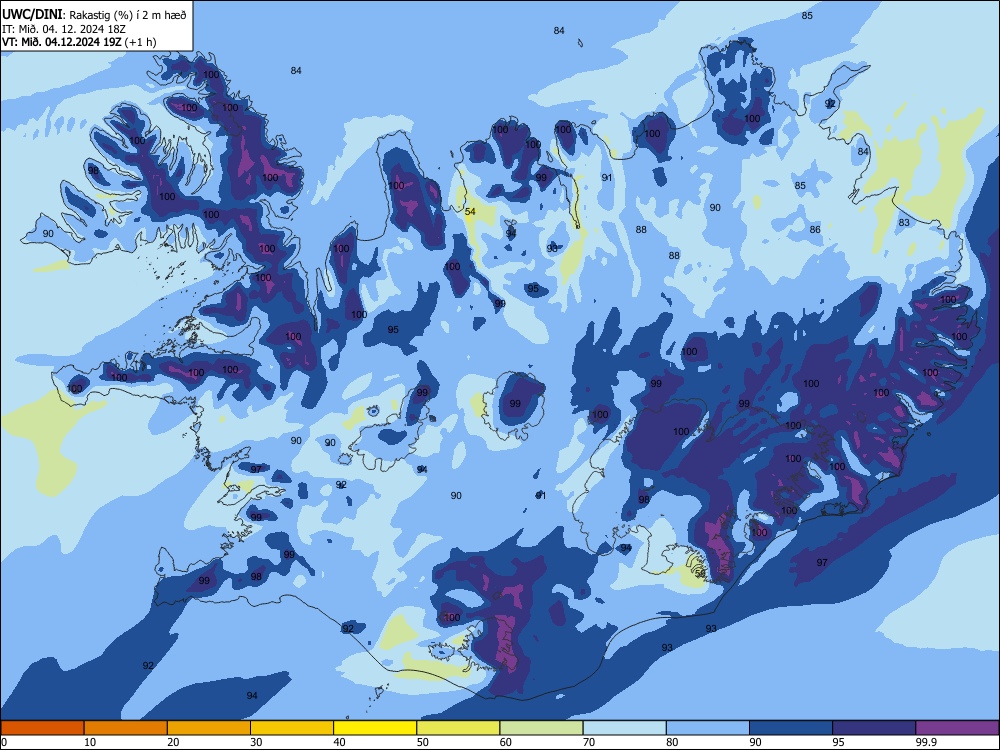The image size is (1000, 750).
Task: Click the '83' humidity value on map
Action: (x=904, y=223)
